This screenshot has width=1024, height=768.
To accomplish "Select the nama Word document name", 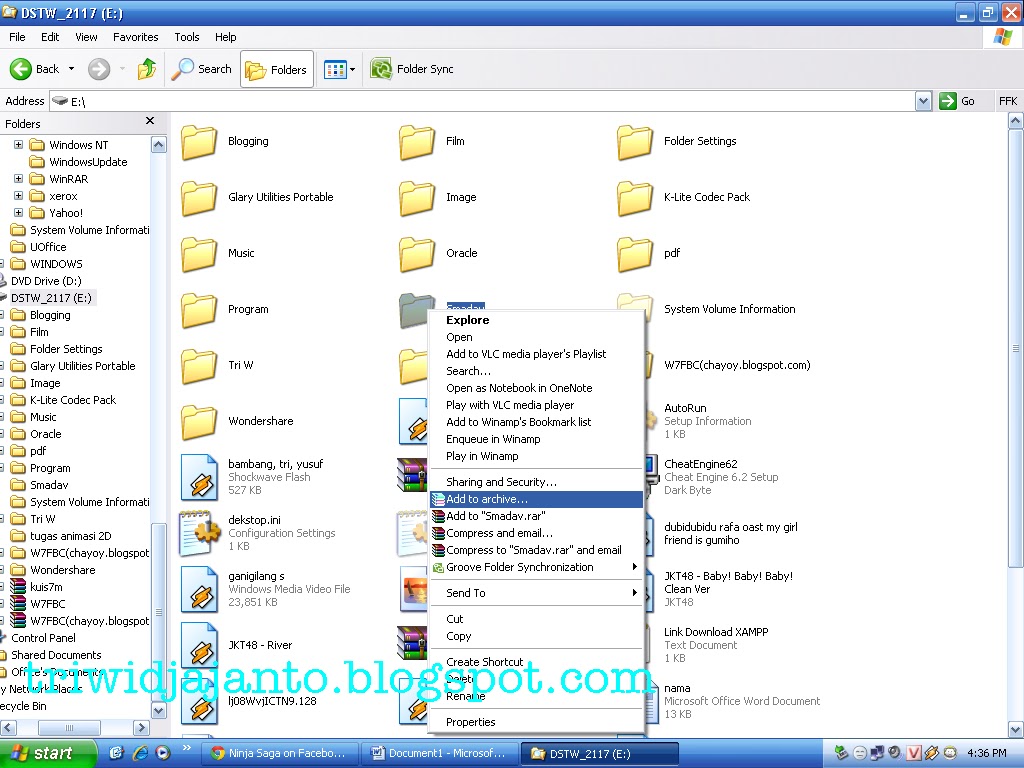I will click(677, 688).
